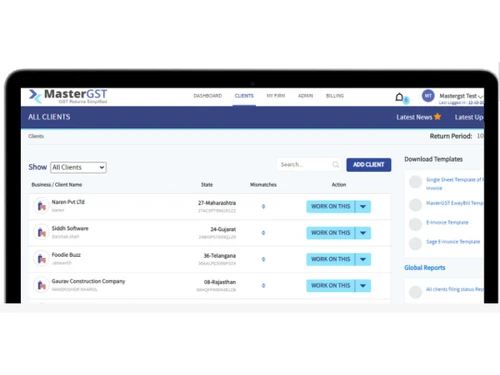Click Naren Pvt Ltd client name
Viewport: 500px width, 375px height.
click(x=68, y=202)
